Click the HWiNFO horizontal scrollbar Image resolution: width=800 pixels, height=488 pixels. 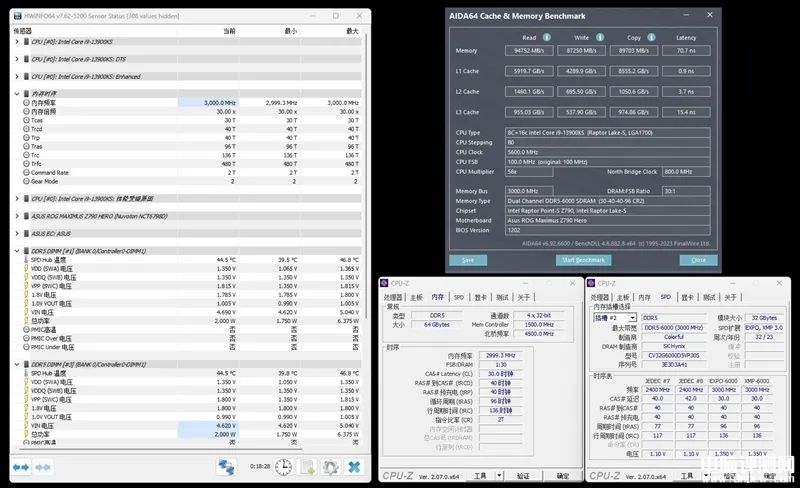click(x=162, y=449)
